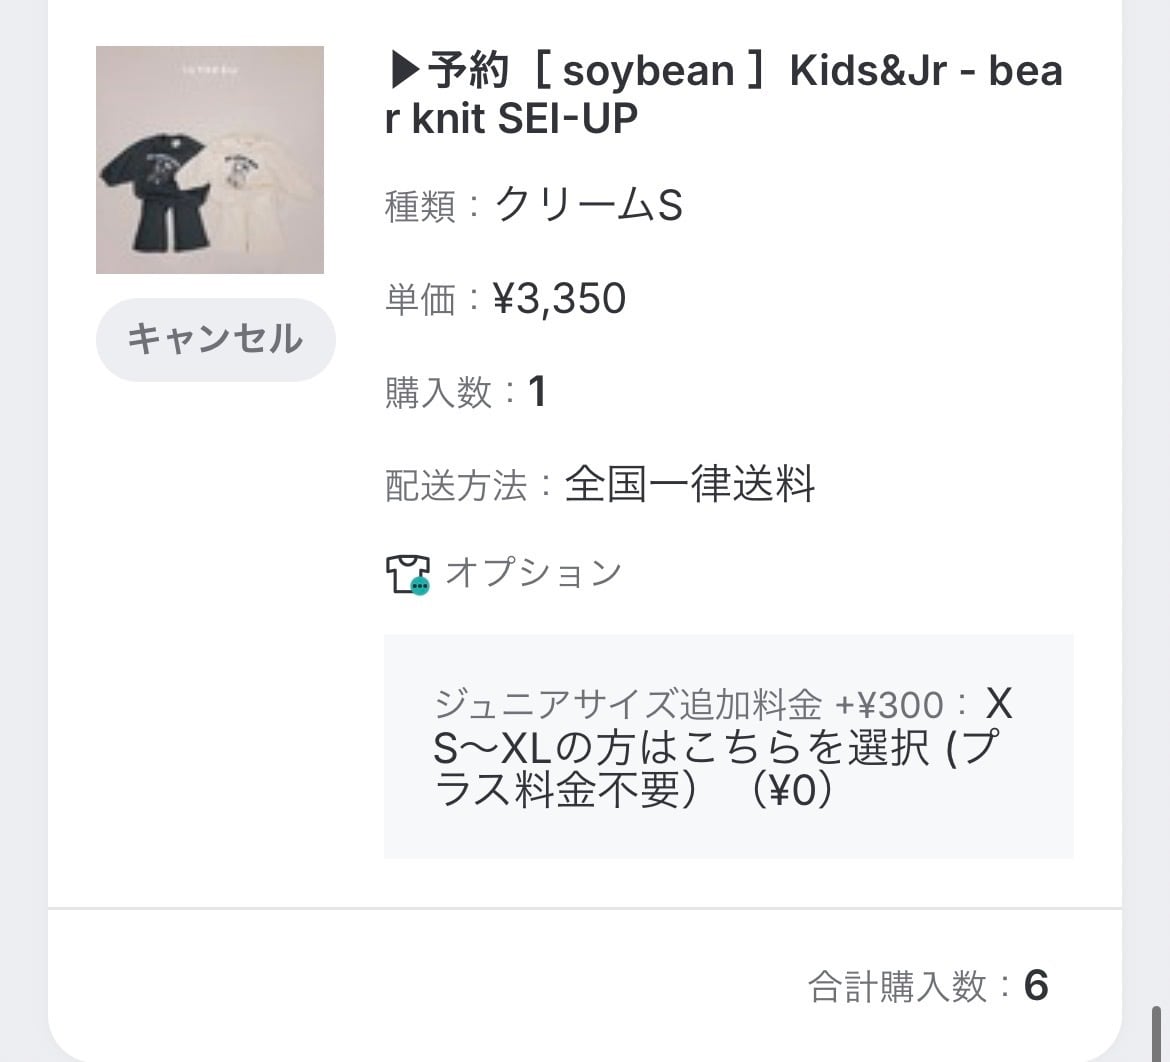Click the unit price ¥3,350
Screen dimensions: 1170x1062
coord(560,299)
